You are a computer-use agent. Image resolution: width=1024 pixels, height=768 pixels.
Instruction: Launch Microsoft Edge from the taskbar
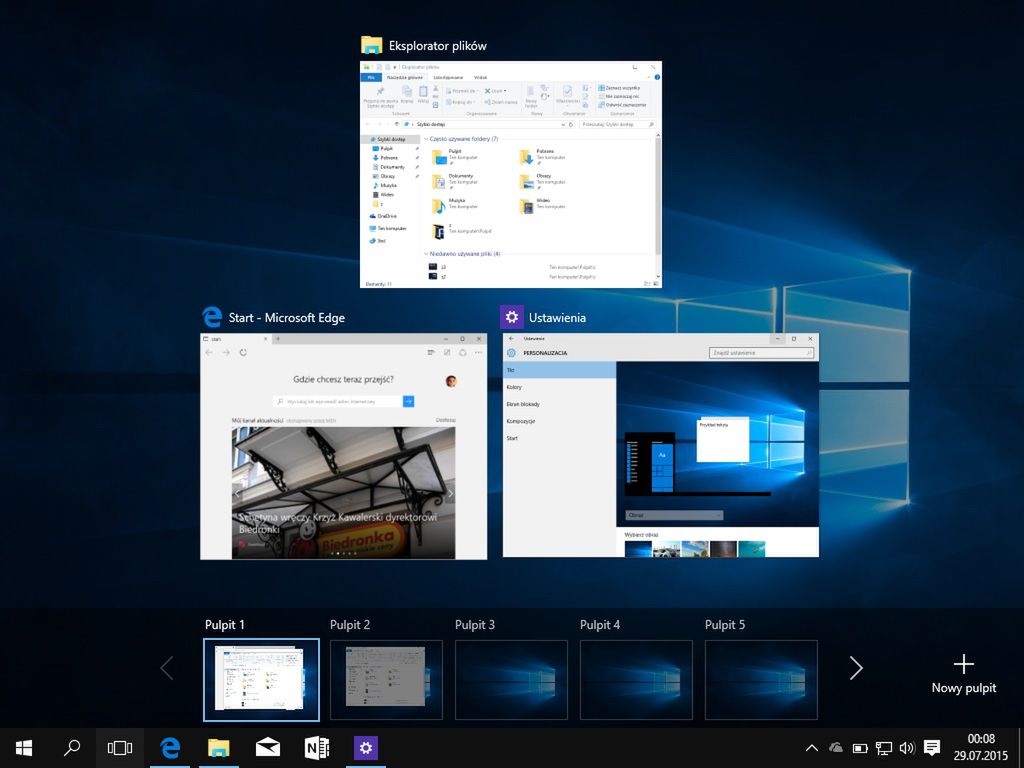point(170,747)
